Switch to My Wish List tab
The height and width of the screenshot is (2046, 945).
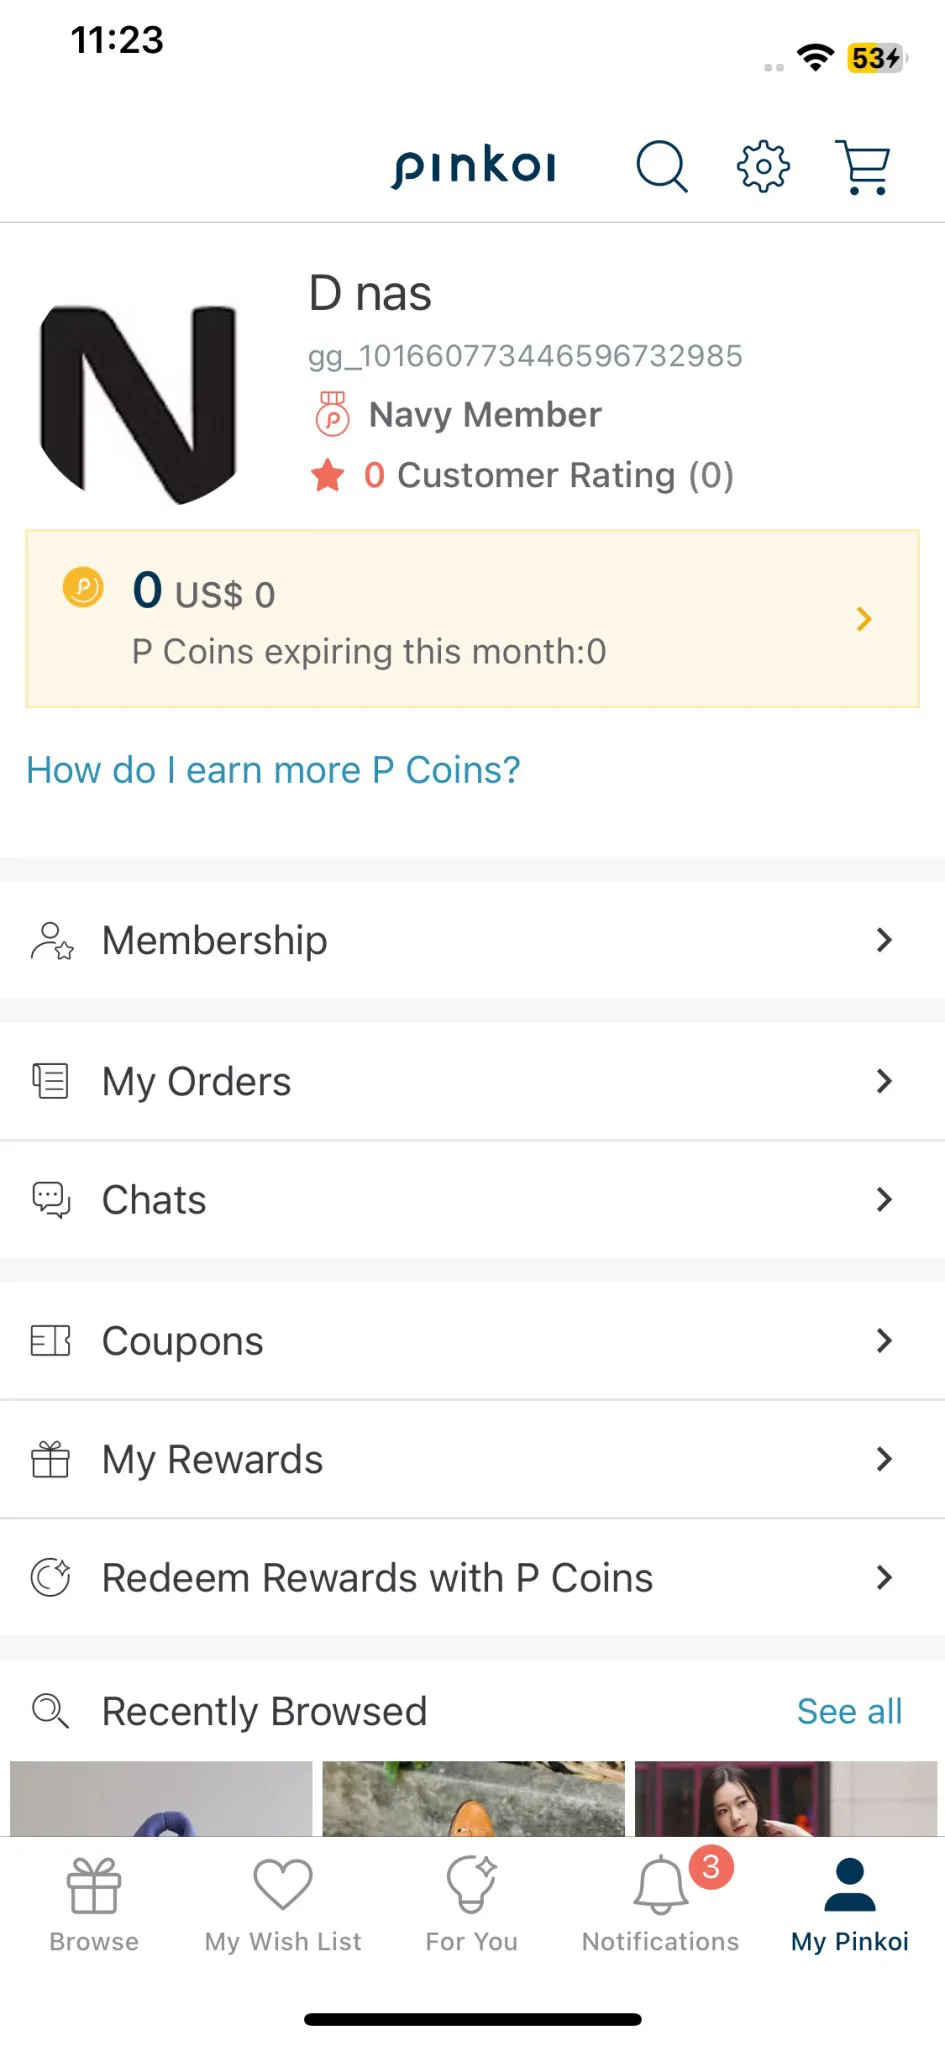283,1905
